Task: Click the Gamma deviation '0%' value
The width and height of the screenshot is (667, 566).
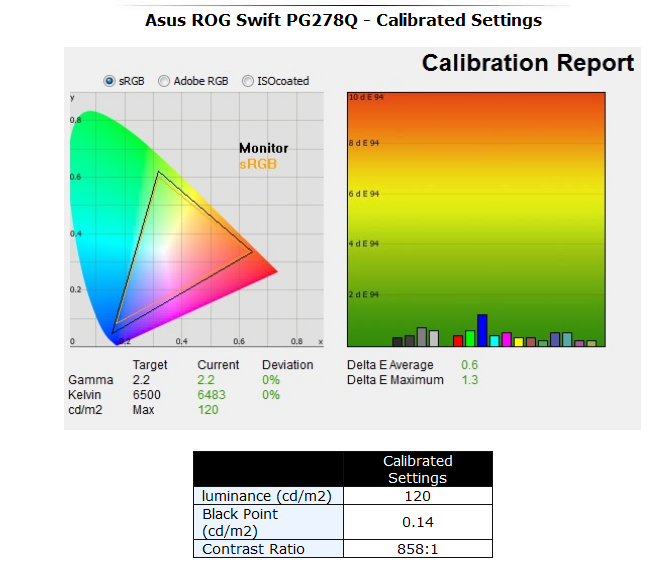Action: [x=271, y=380]
